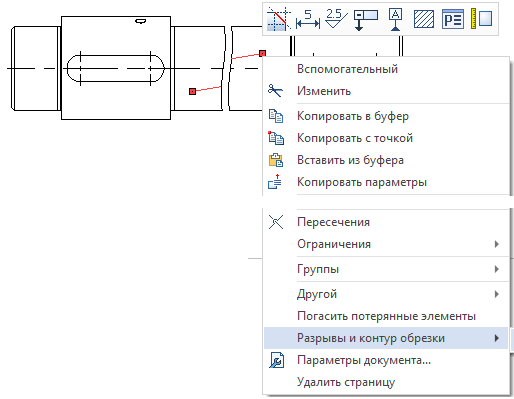Select the construction line tool icon

coord(278,19)
